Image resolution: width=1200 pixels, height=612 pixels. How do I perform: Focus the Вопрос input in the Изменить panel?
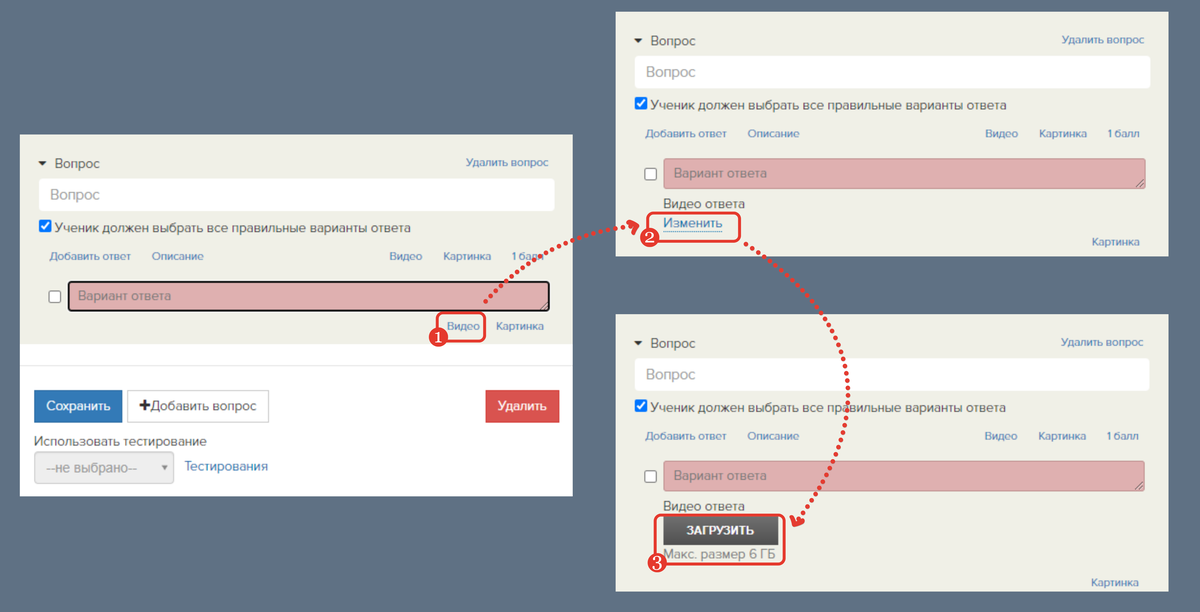coord(892,72)
